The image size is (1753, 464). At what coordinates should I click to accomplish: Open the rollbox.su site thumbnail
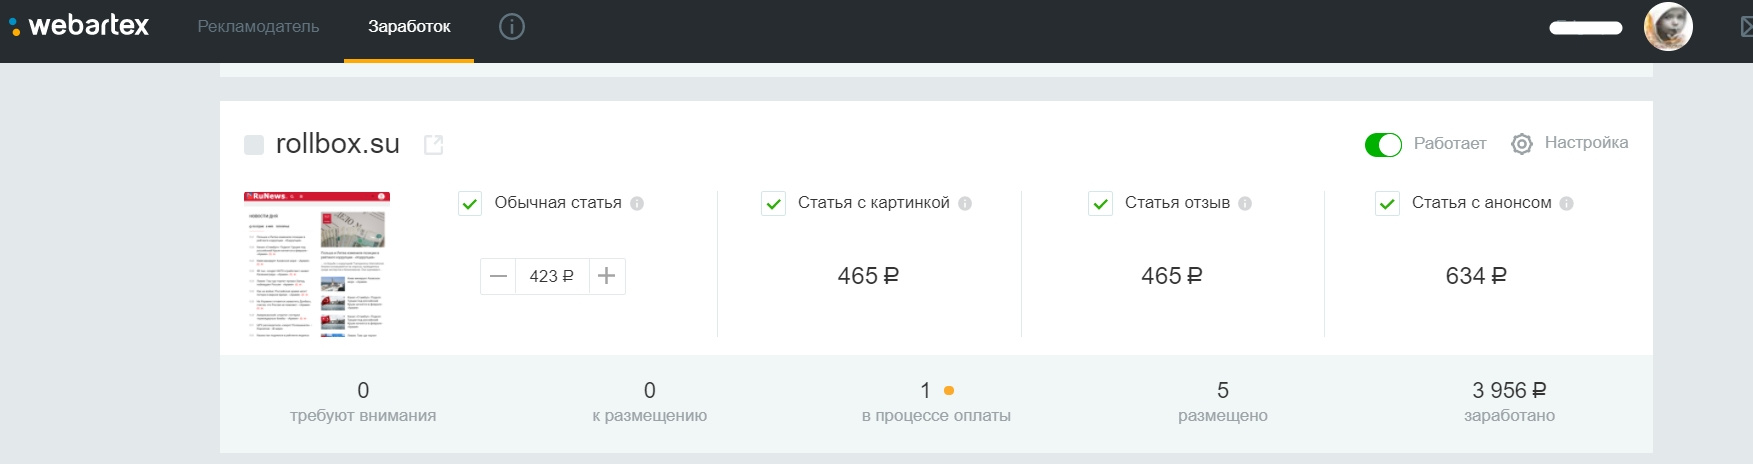[x=317, y=265]
